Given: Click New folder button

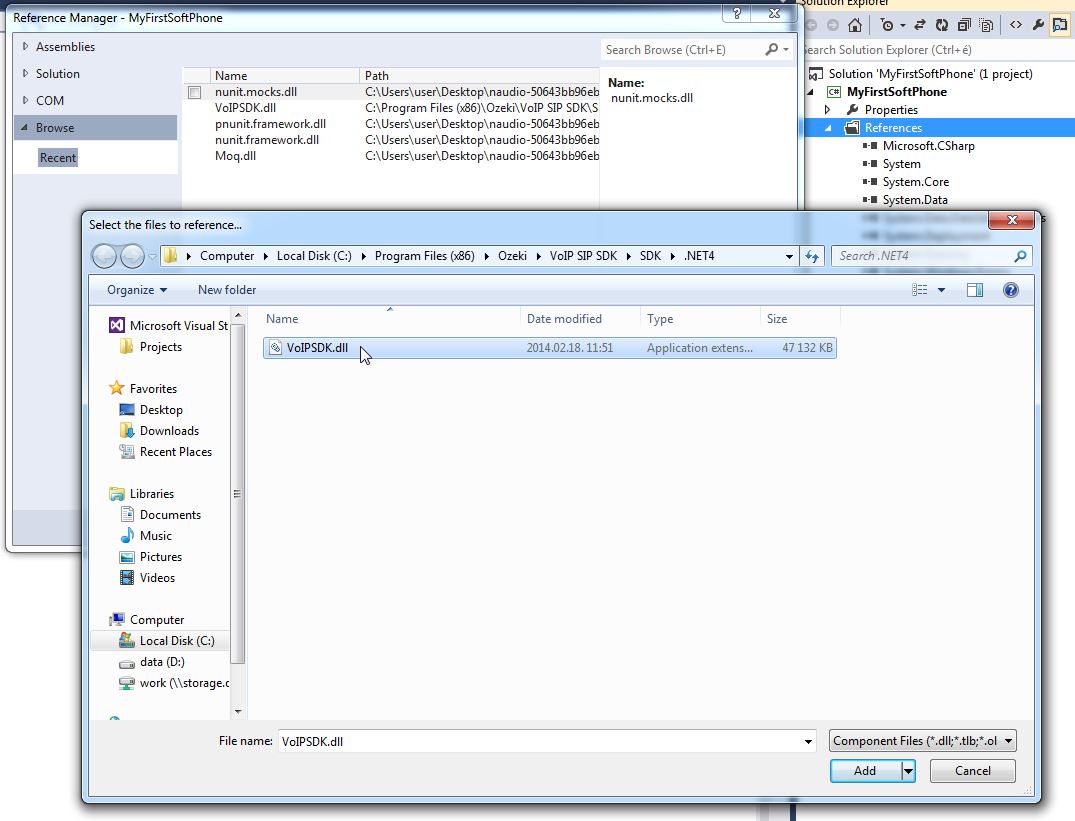Looking at the screenshot, I should pos(227,290).
